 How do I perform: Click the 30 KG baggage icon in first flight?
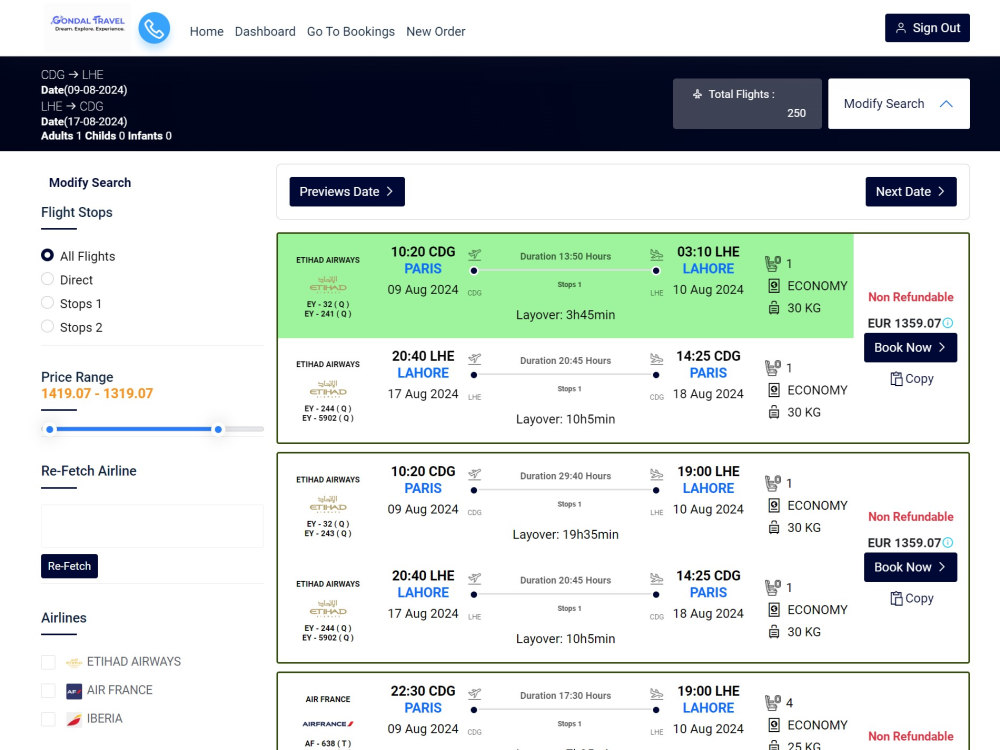click(774, 308)
